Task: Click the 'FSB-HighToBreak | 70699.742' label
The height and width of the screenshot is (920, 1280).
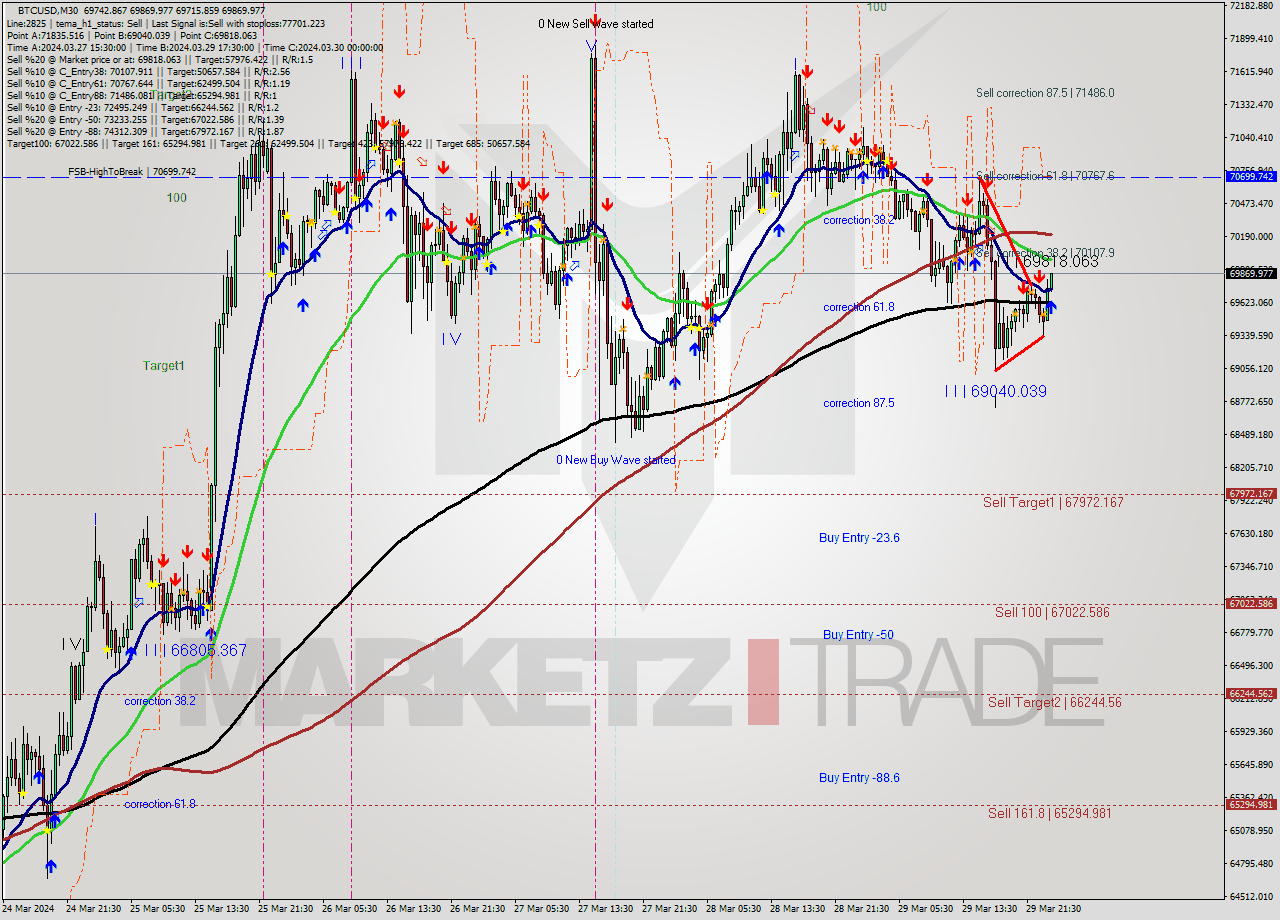Action: tap(132, 172)
